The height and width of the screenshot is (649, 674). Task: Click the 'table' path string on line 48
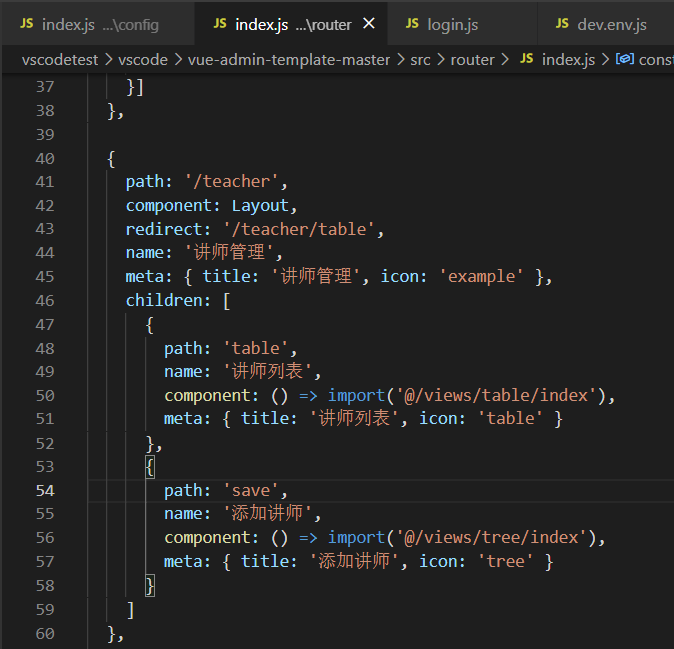click(256, 348)
